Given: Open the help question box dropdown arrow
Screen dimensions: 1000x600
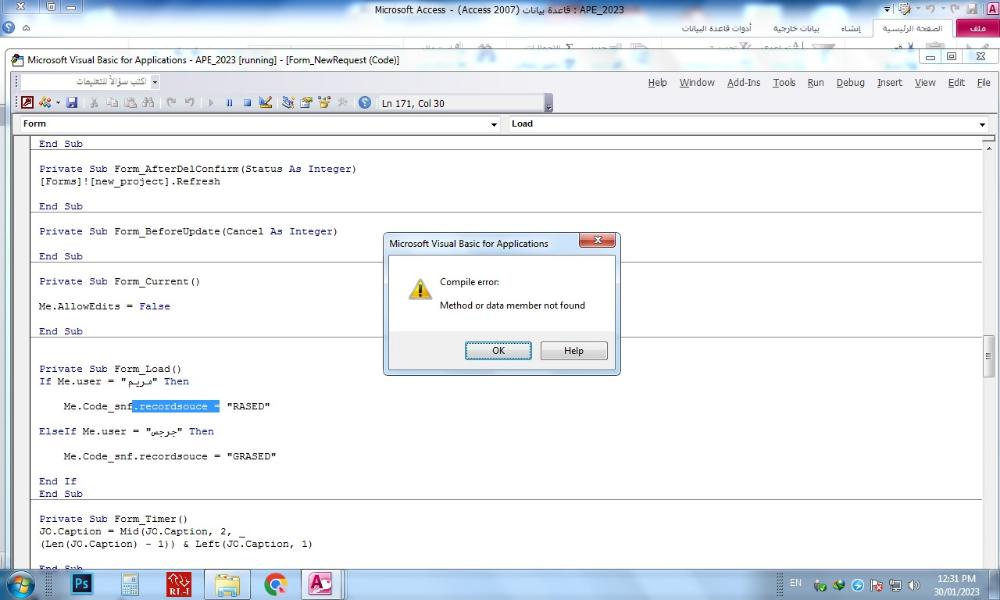Looking at the screenshot, I should (154, 82).
